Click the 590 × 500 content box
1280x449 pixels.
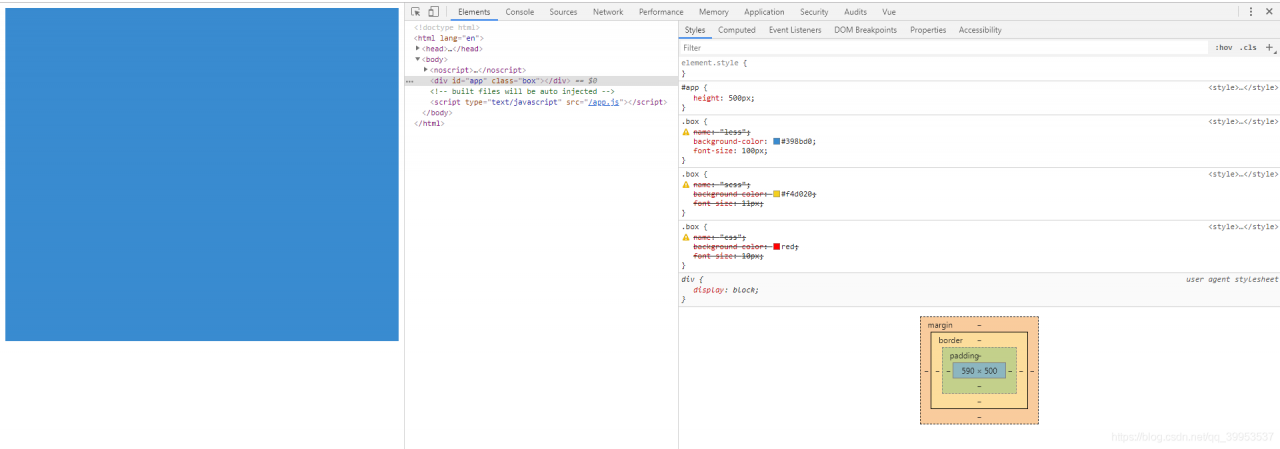(x=979, y=371)
